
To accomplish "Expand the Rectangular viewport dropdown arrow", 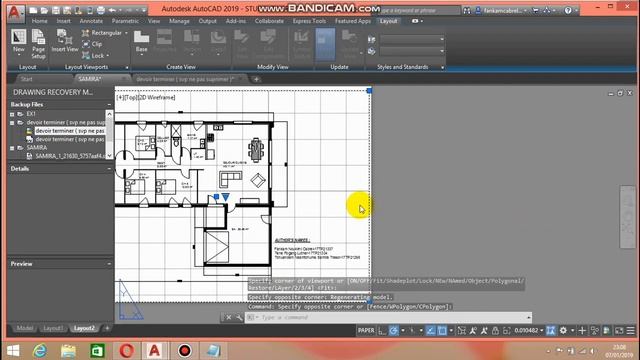I will point(126,33).
